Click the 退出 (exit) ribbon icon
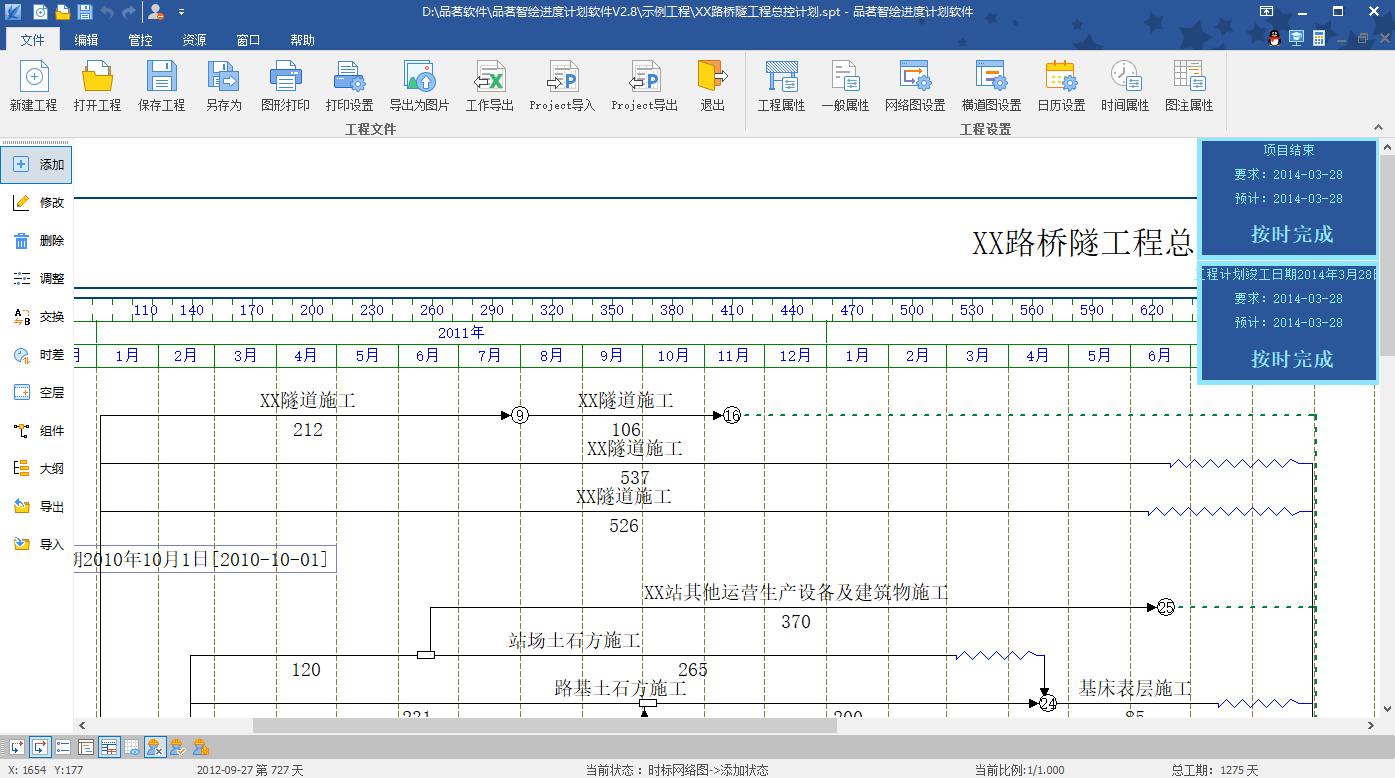Viewport: 1395px width, 778px height. (712, 86)
